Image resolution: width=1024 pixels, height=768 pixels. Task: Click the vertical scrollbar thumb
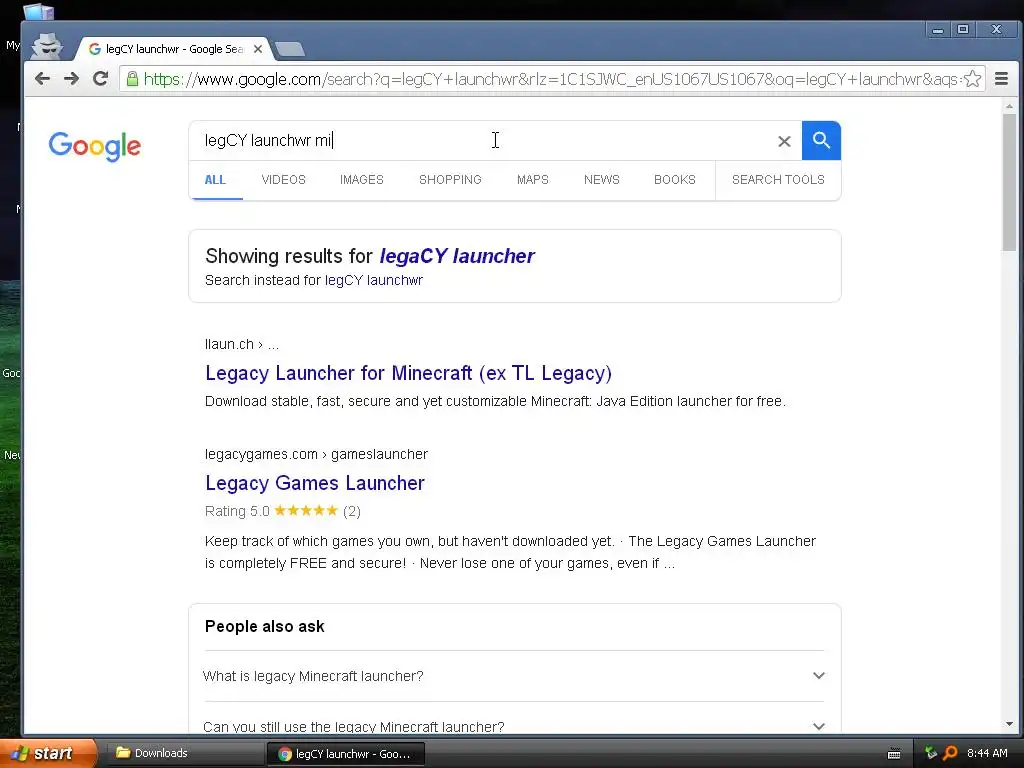tap(1010, 182)
